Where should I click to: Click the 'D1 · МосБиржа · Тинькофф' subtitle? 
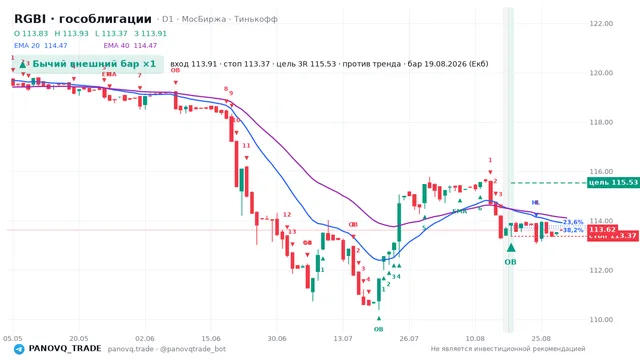(x=220, y=19)
